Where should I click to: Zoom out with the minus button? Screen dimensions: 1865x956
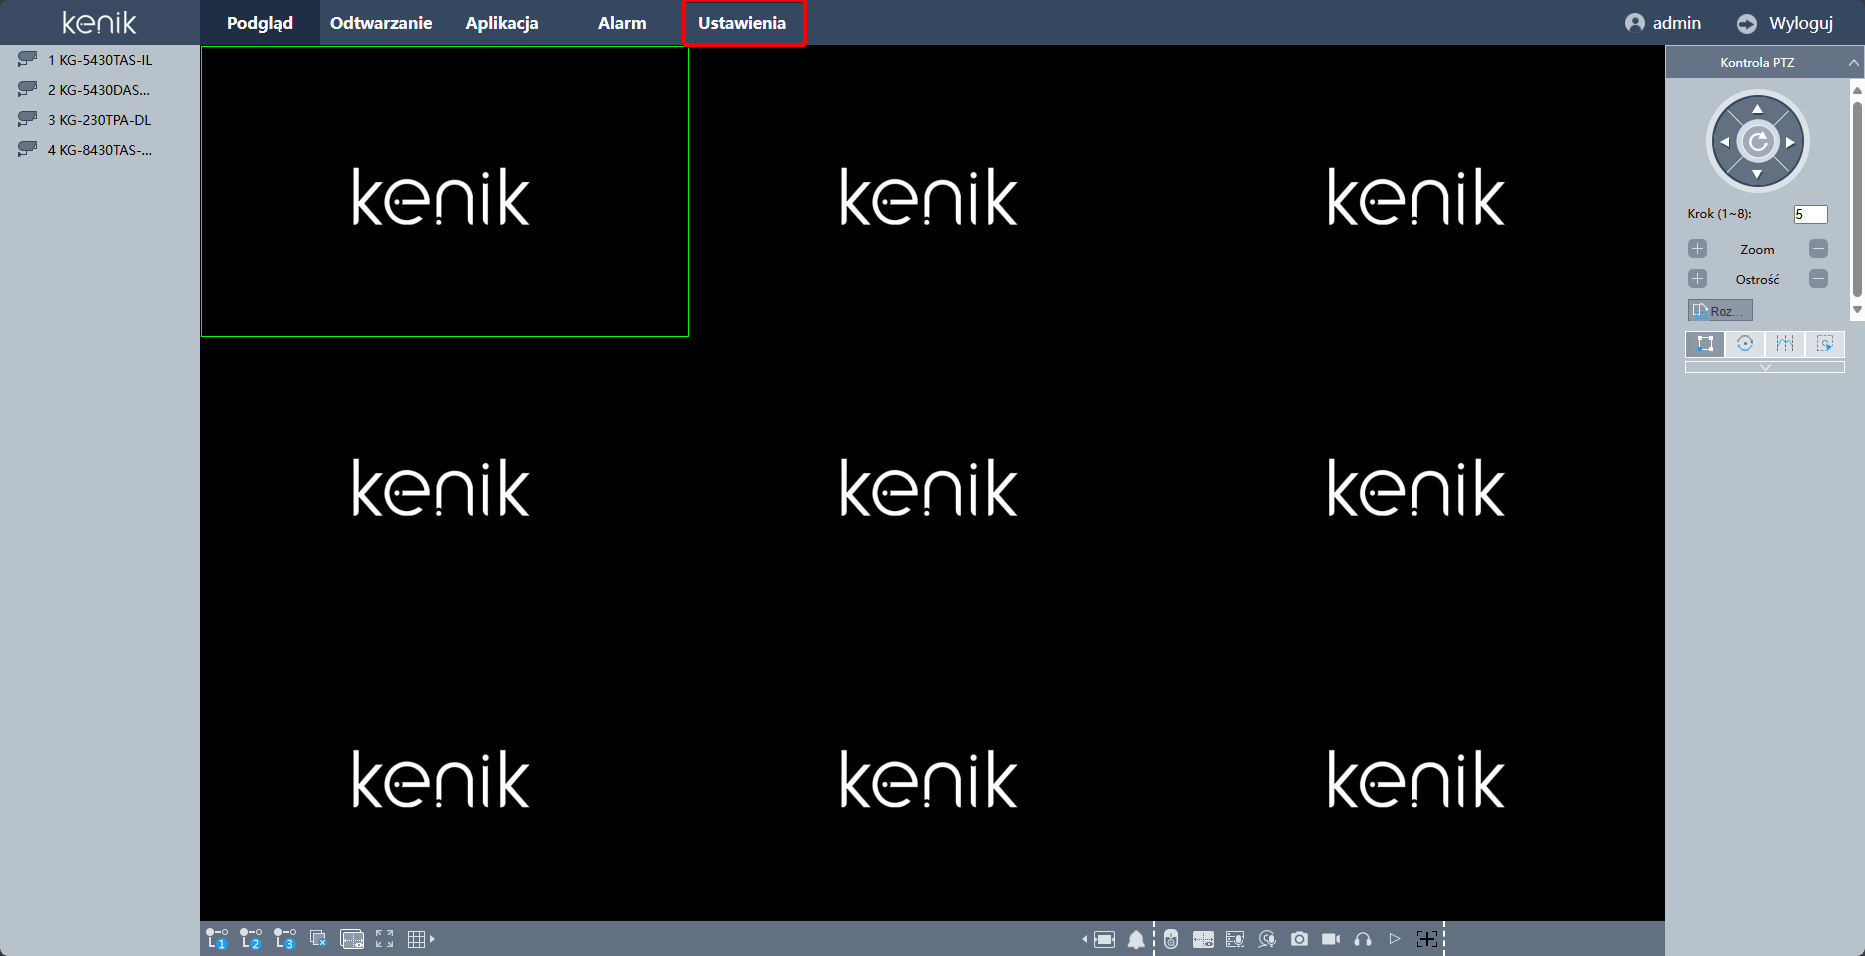point(1818,249)
